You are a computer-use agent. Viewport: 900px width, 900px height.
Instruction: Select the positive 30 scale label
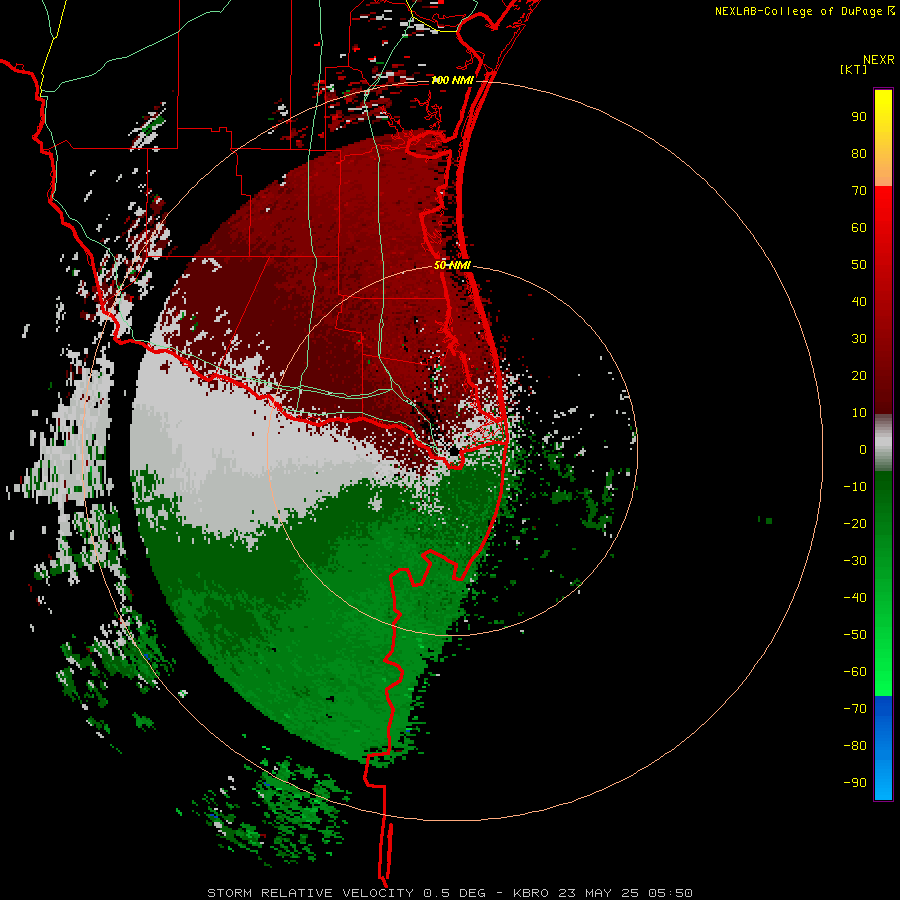click(x=859, y=339)
